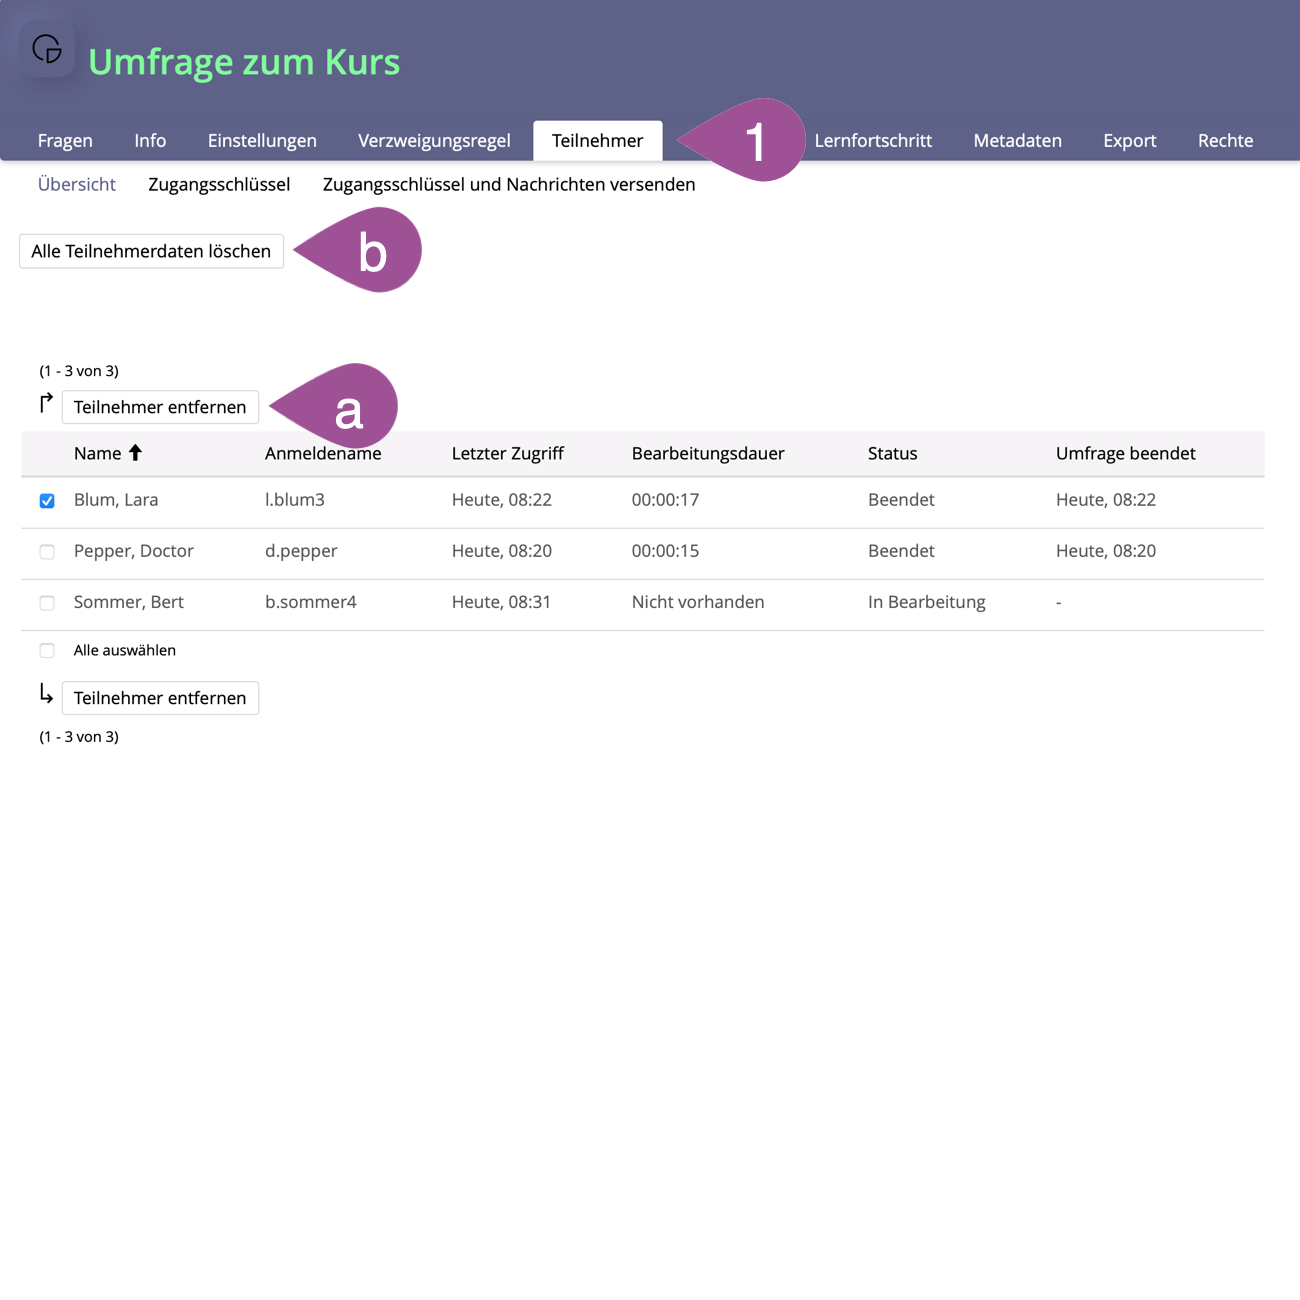Open the Lernfortschritt tab
Viewport: 1300px width, 1300px height.
tap(872, 141)
